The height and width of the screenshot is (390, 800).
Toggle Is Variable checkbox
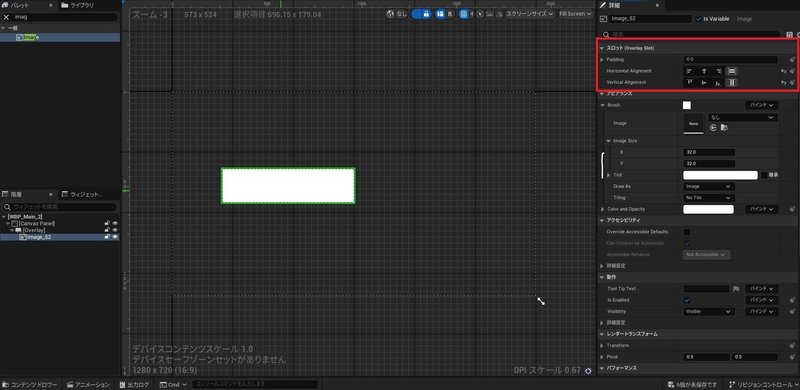pos(698,19)
